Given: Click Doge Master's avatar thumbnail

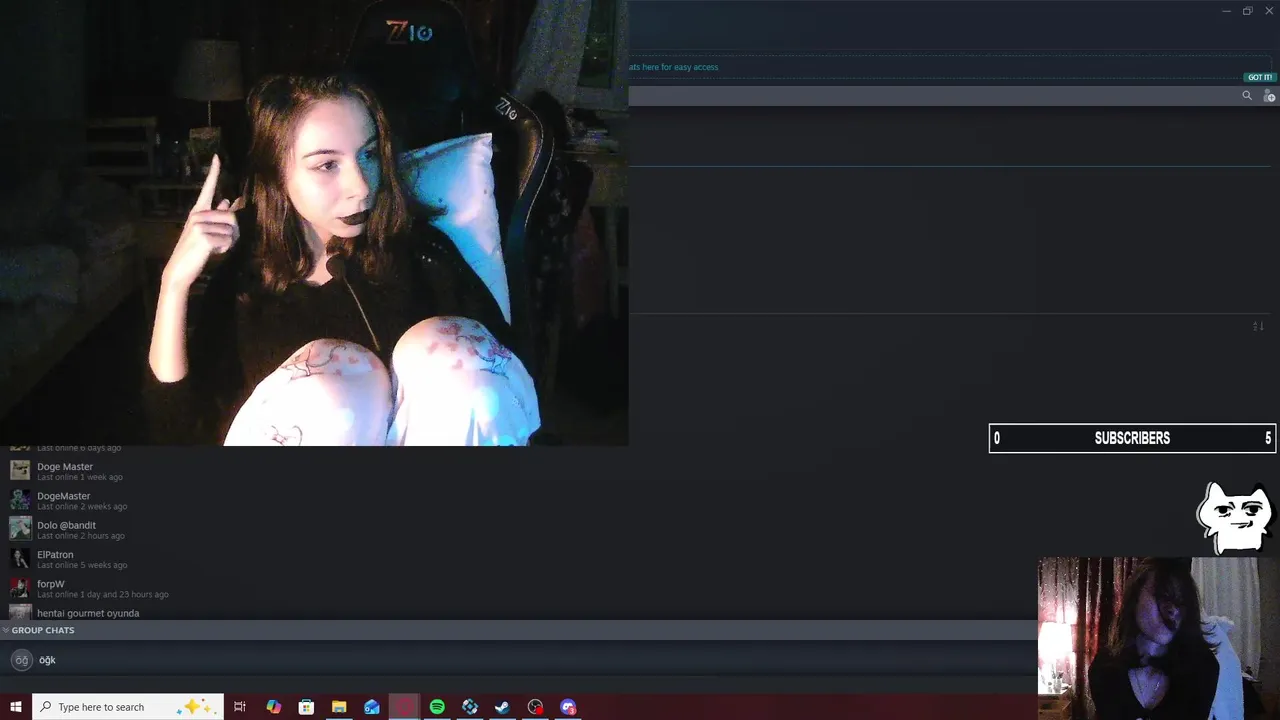Looking at the screenshot, I should pyautogui.click(x=20, y=470).
